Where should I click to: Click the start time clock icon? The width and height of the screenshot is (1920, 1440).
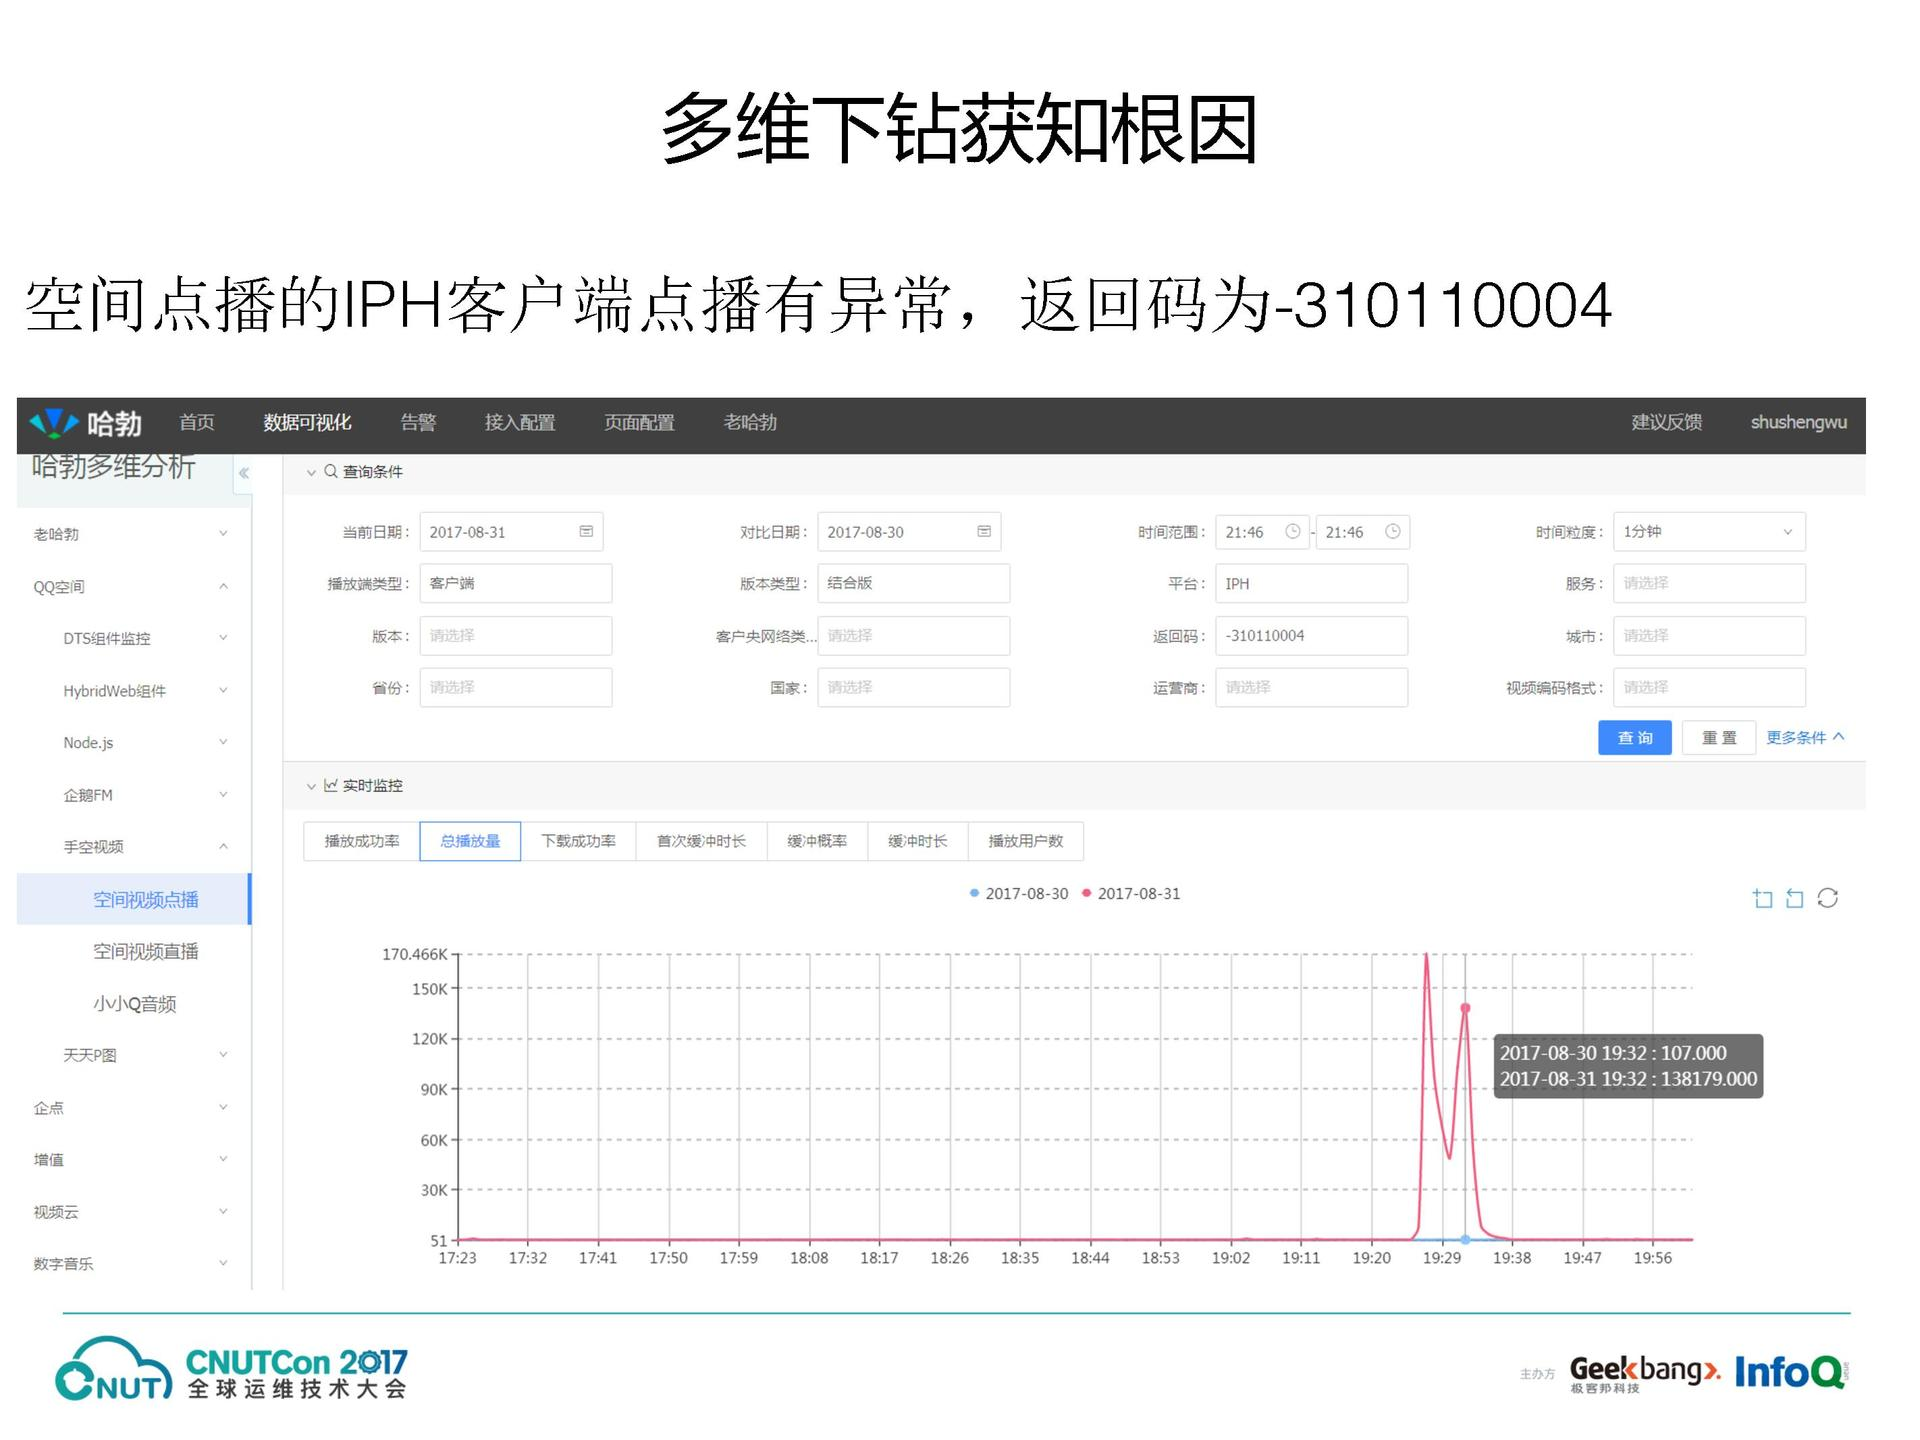(x=1292, y=532)
